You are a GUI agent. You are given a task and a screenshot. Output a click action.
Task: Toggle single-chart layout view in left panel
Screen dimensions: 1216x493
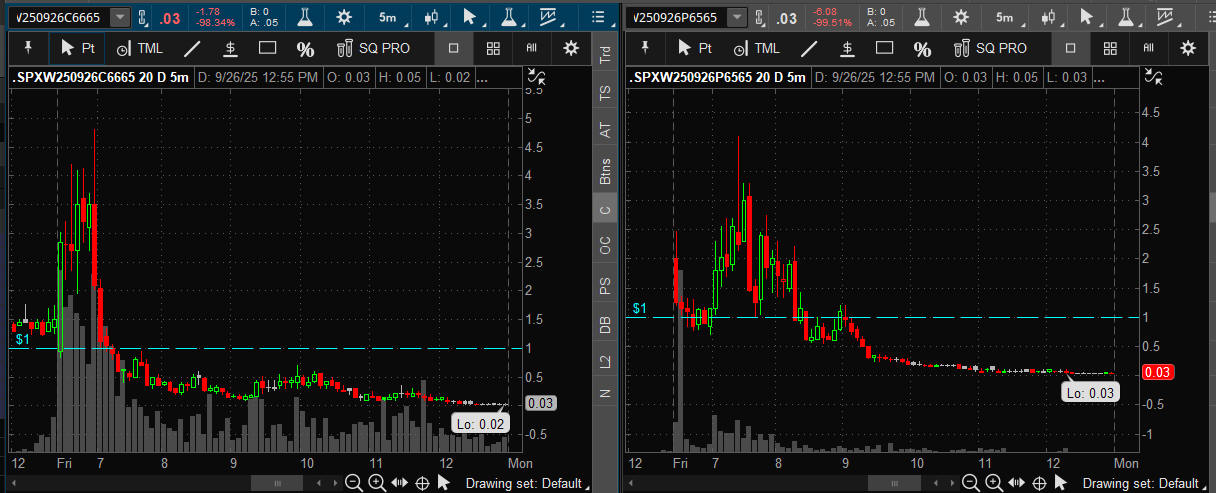tap(453, 48)
